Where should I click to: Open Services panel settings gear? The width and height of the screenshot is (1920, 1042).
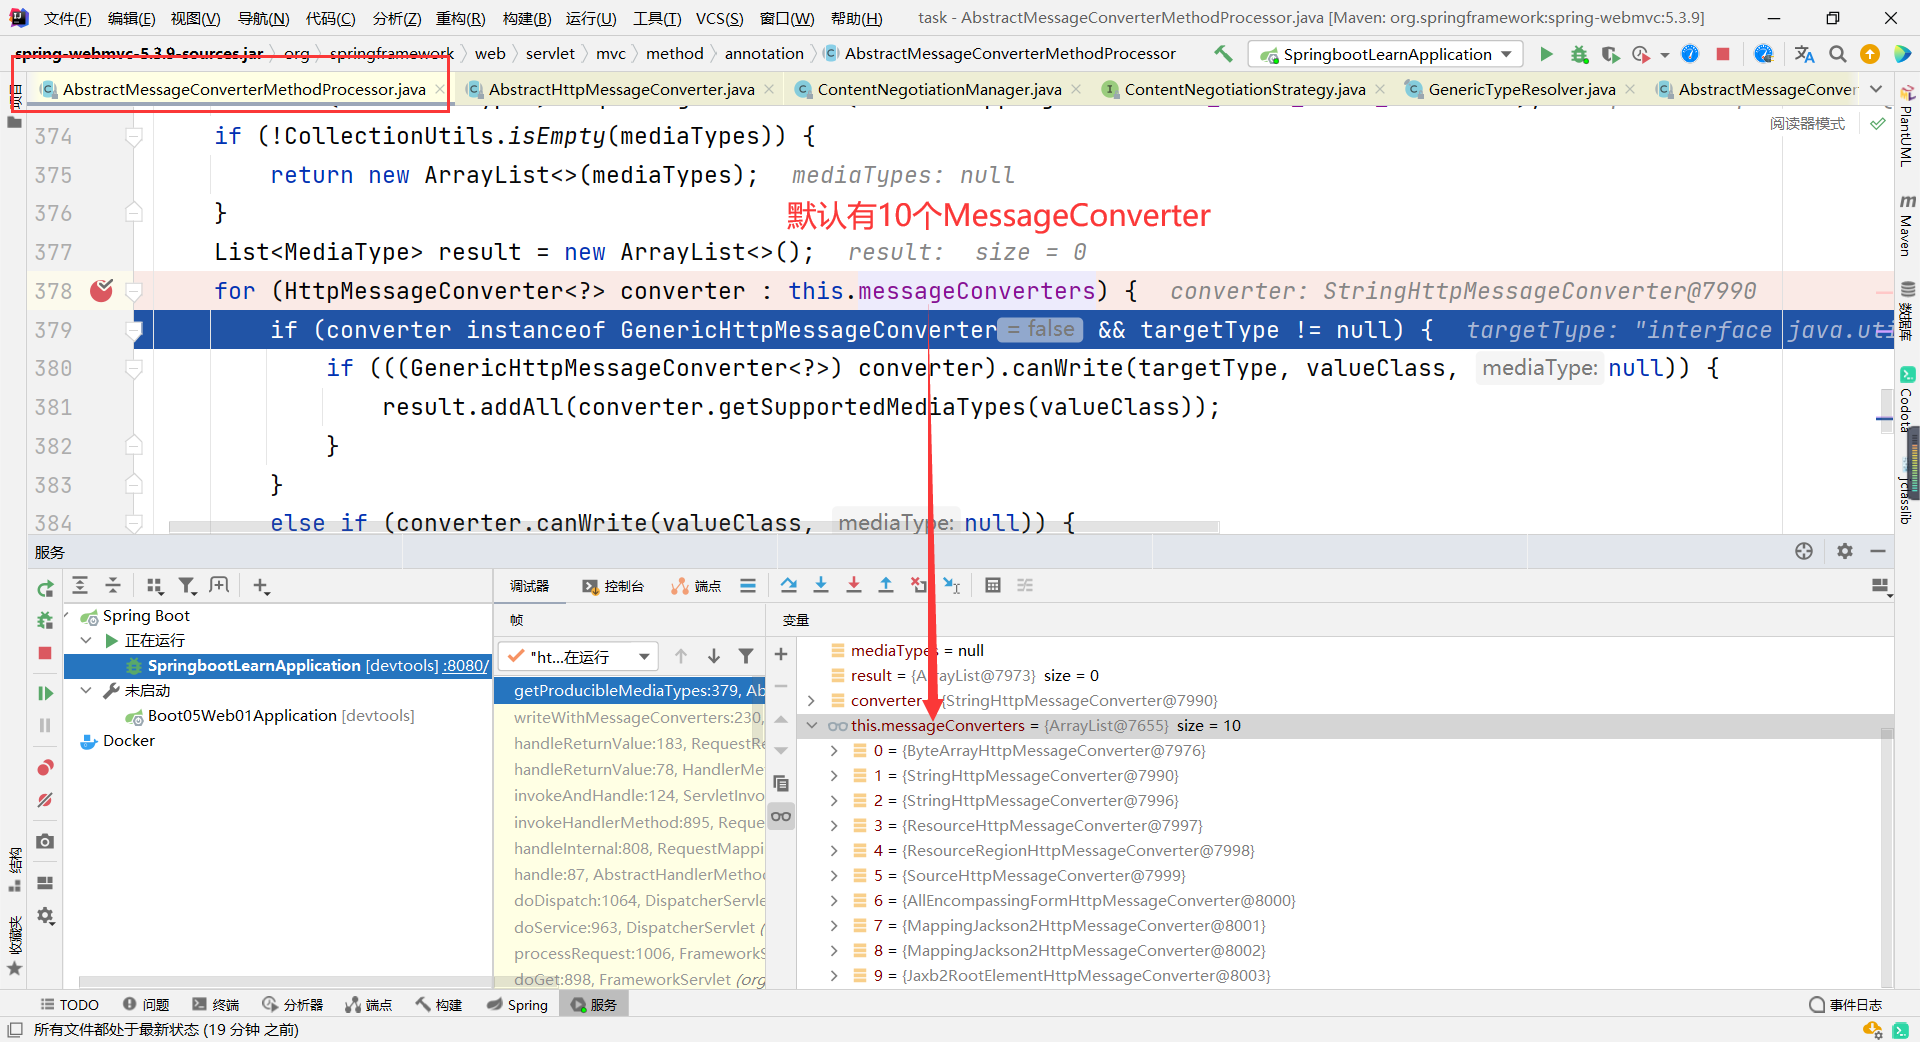(x=1845, y=551)
